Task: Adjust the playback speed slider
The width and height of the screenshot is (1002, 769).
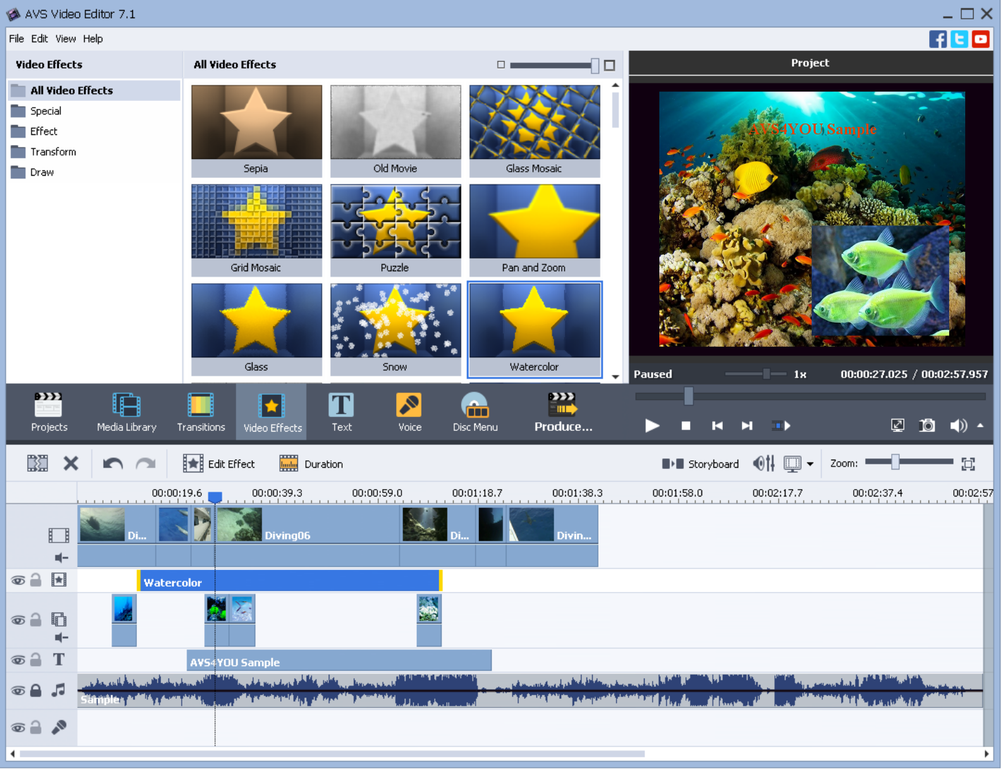Action: click(x=766, y=374)
